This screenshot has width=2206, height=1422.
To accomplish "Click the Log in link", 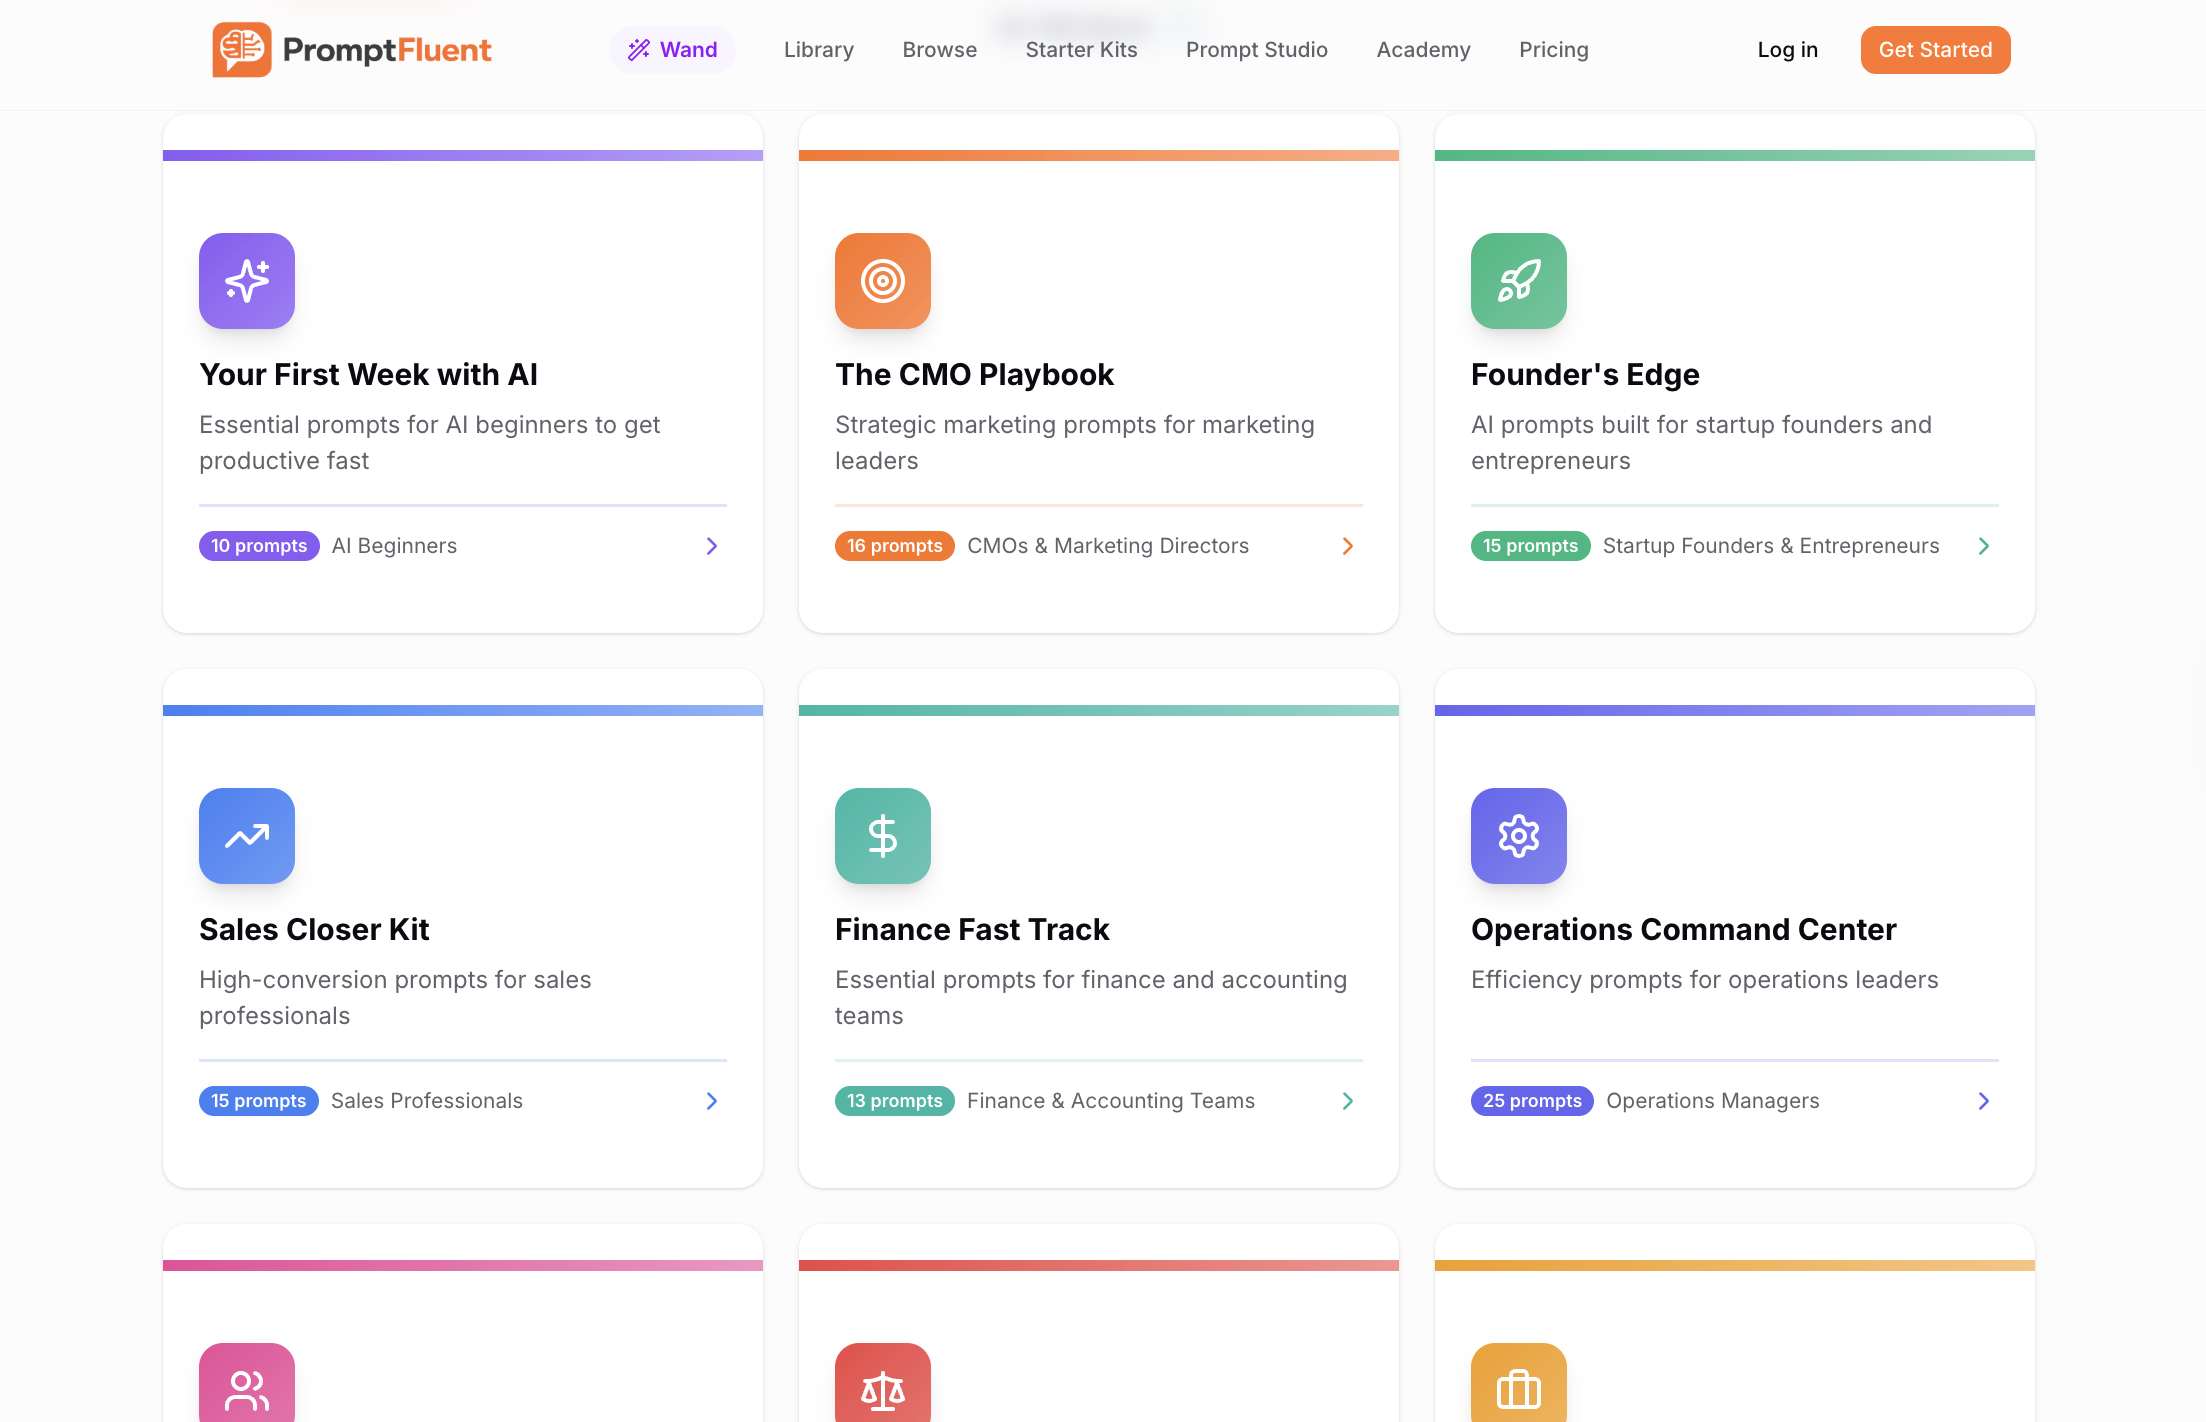I will [1788, 49].
